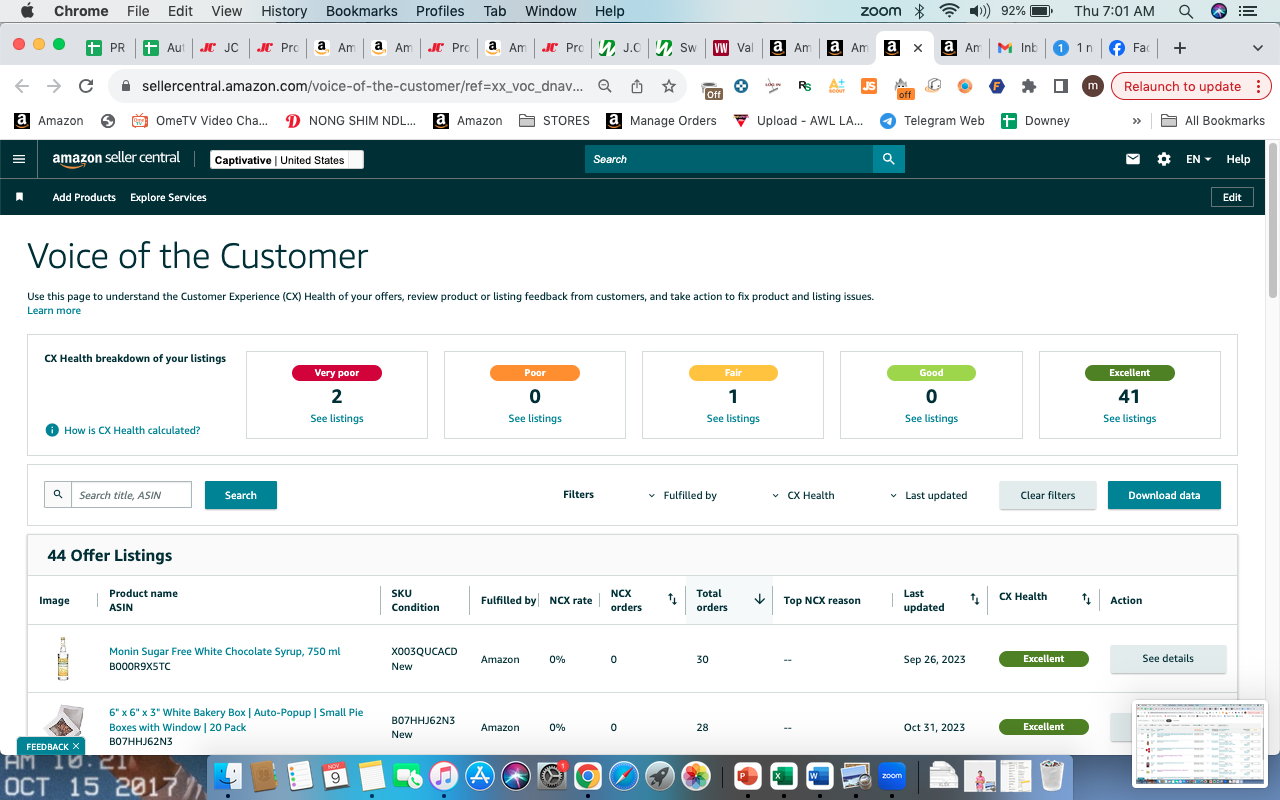Screen dimensions: 1280x800
Task: Click the Clear filters button
Action: [x=1048, y=495]
